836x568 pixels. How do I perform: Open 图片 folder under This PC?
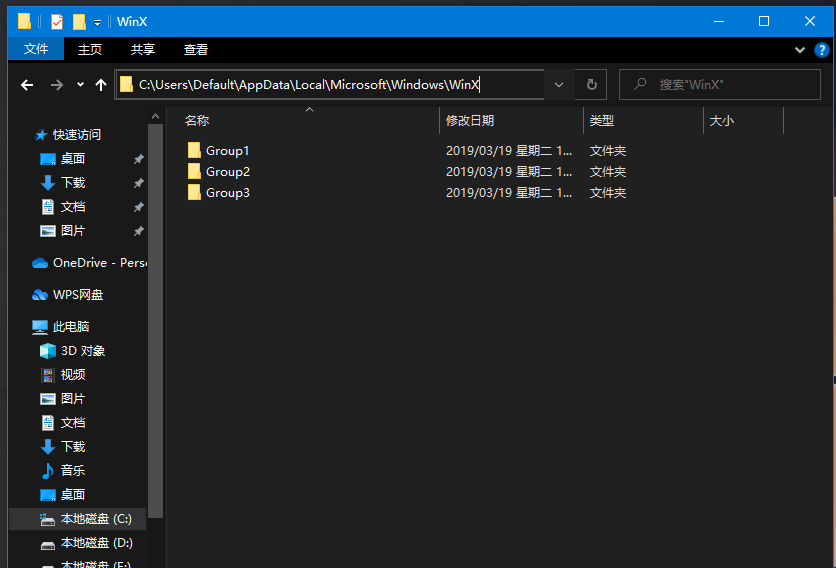[x=73, y=398]
